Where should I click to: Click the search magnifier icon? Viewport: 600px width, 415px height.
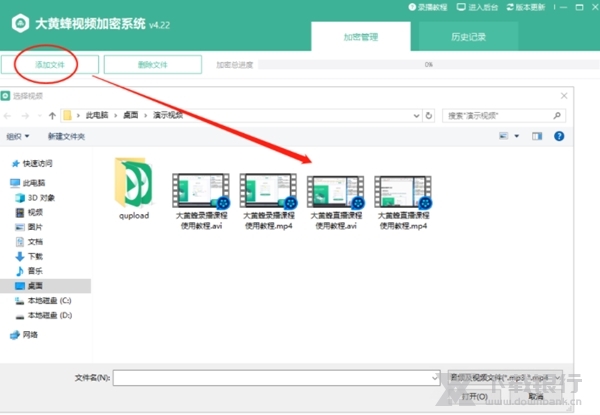pos(557,116)
